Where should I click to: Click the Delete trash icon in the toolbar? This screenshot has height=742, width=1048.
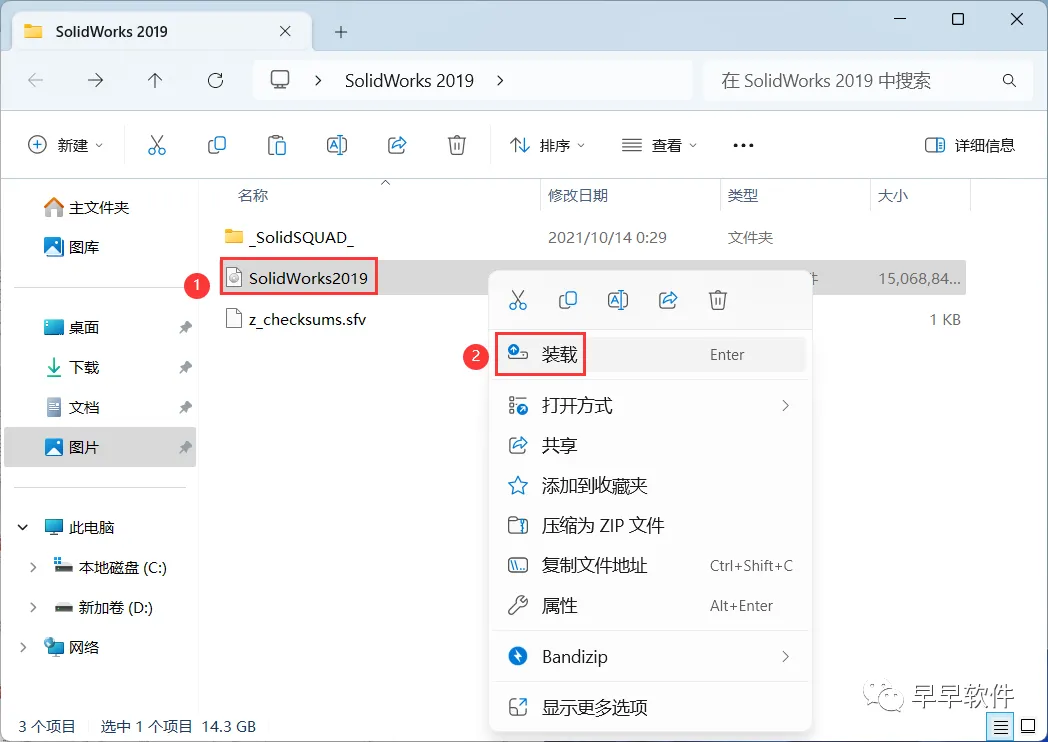(456, 145)
